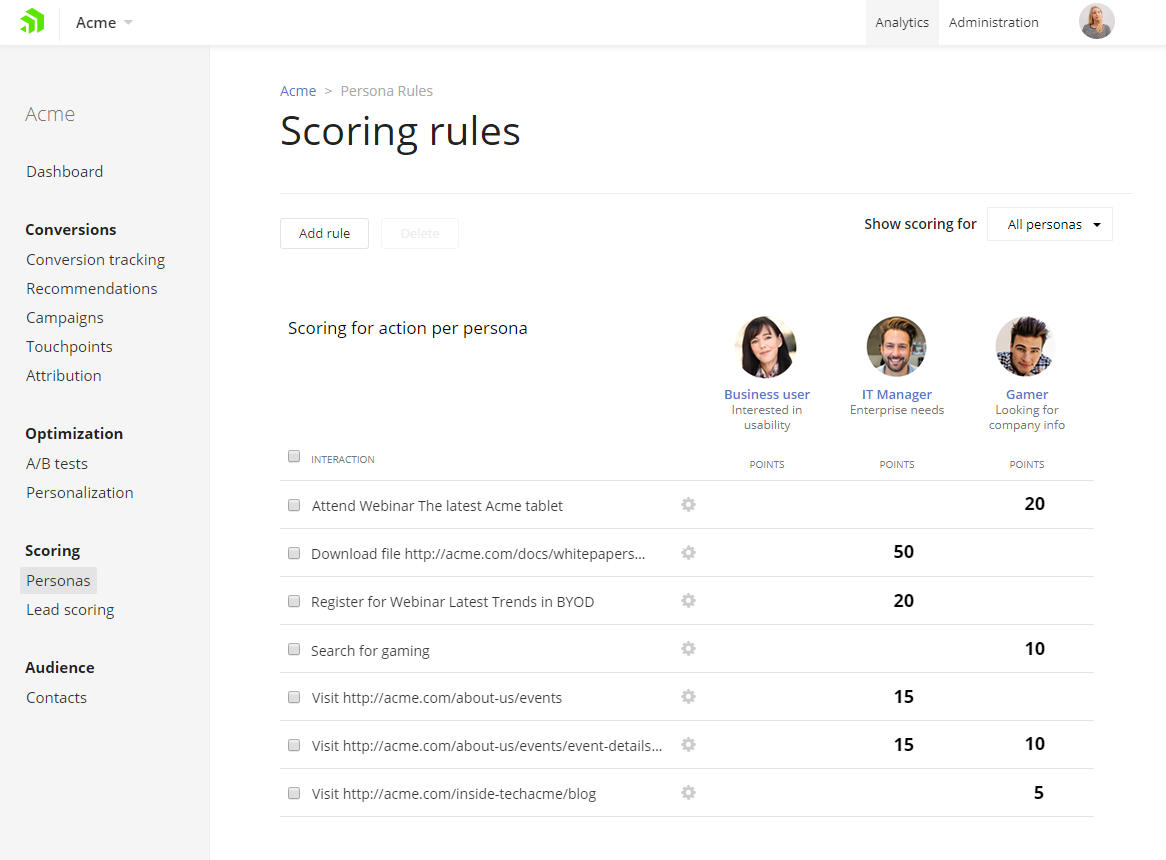Viewport: 1166px width, 860px height.
Task: Click the green Progress logo icon
Action: (x=32, y=22)
